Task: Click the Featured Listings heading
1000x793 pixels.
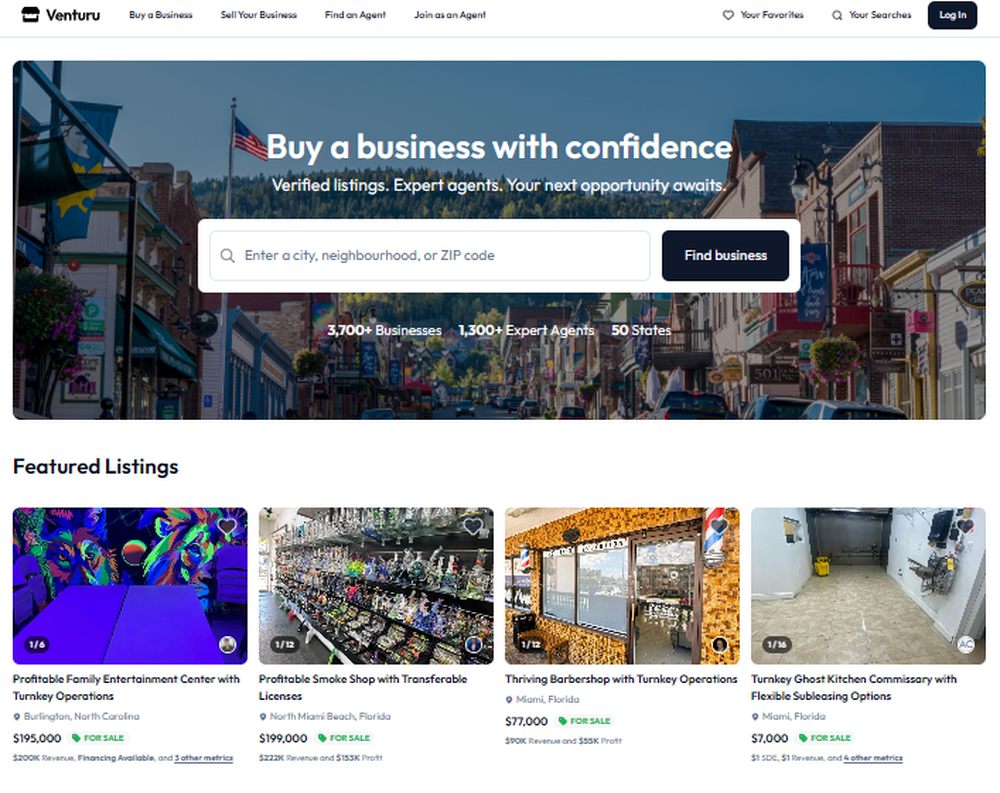Action: [96, 466]
